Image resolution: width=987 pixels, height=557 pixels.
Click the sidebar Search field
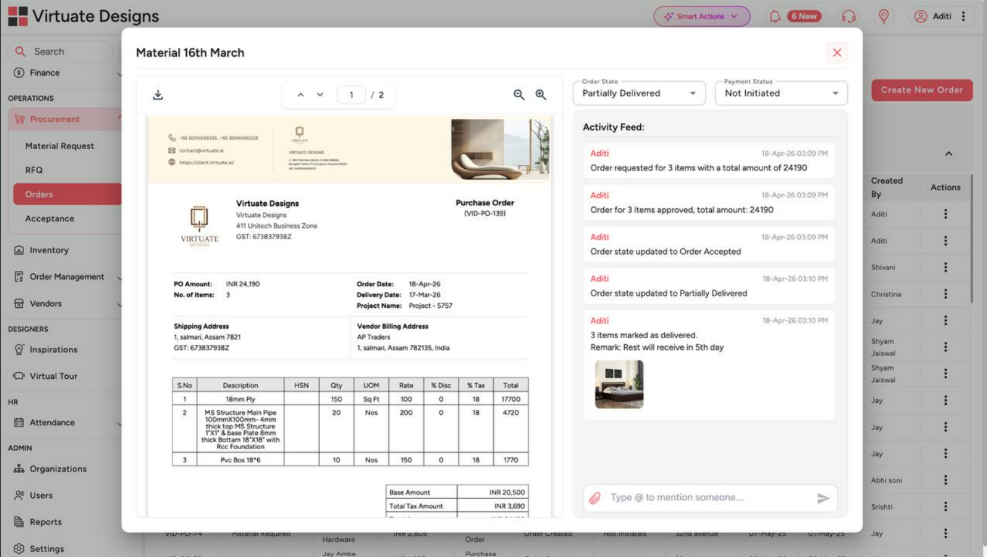coord(62,52)
